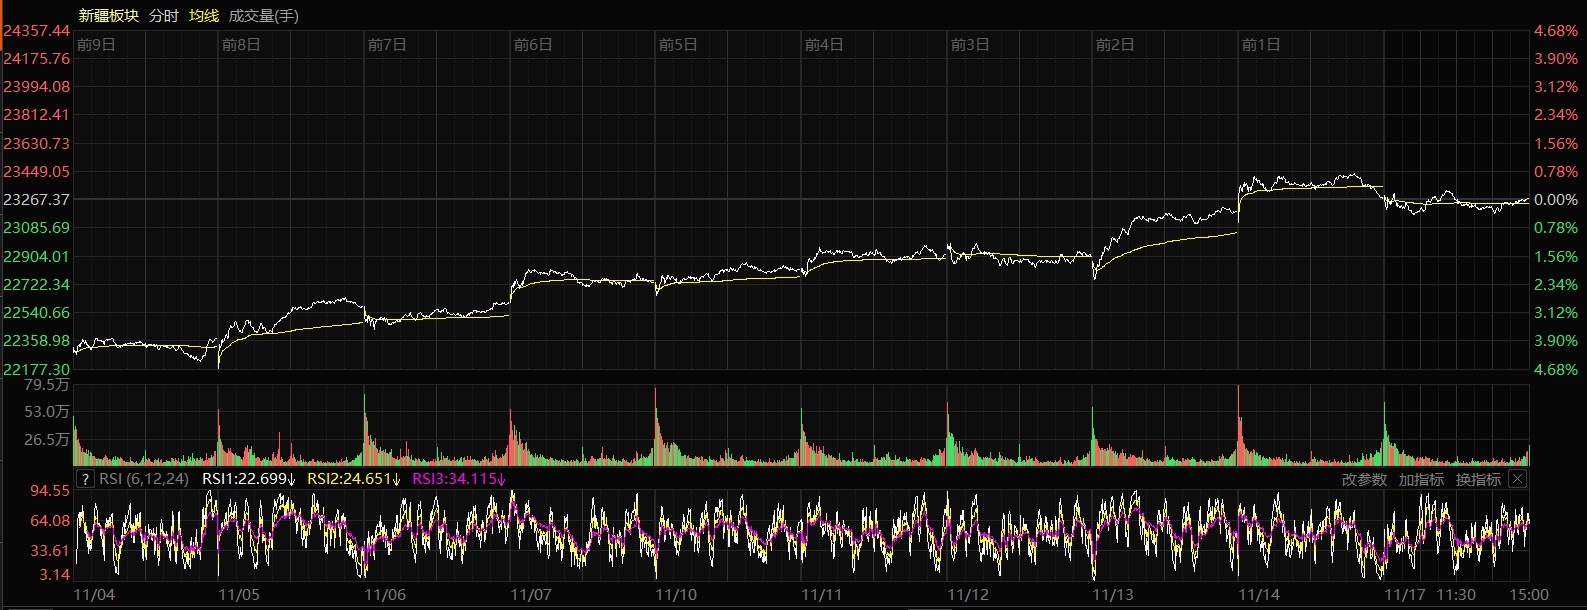Screen dimensions: 1587x610
Task: Select the 分时 legend label
Action: [163, 16]
